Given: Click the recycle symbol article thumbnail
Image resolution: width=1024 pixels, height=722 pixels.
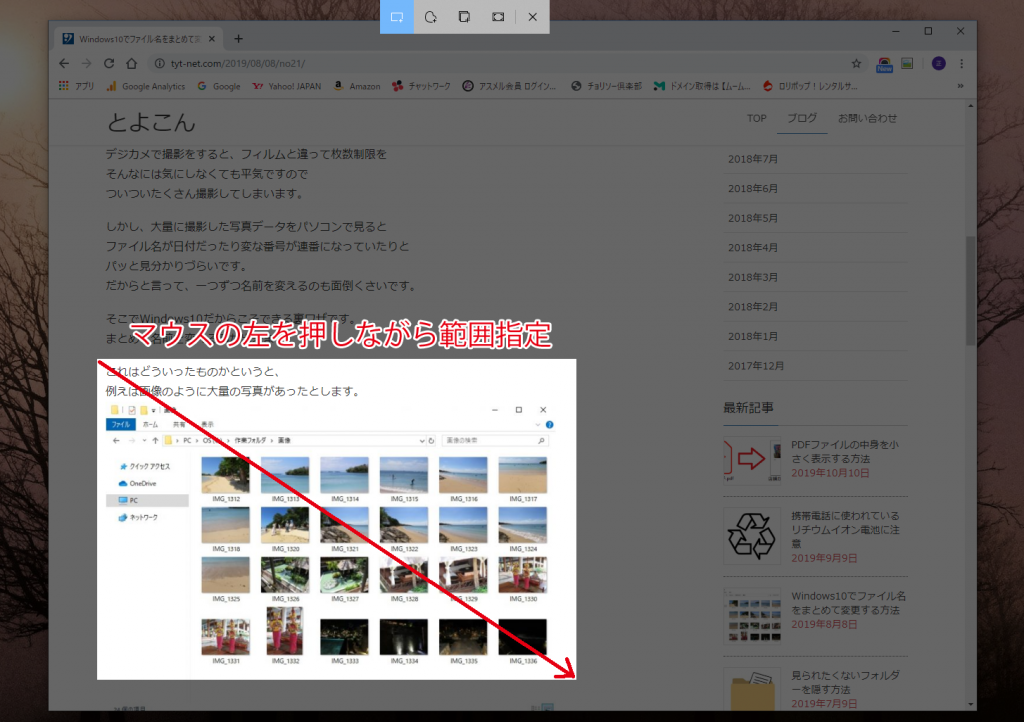Looking at the screenshot, I should (x=752, y=536).
